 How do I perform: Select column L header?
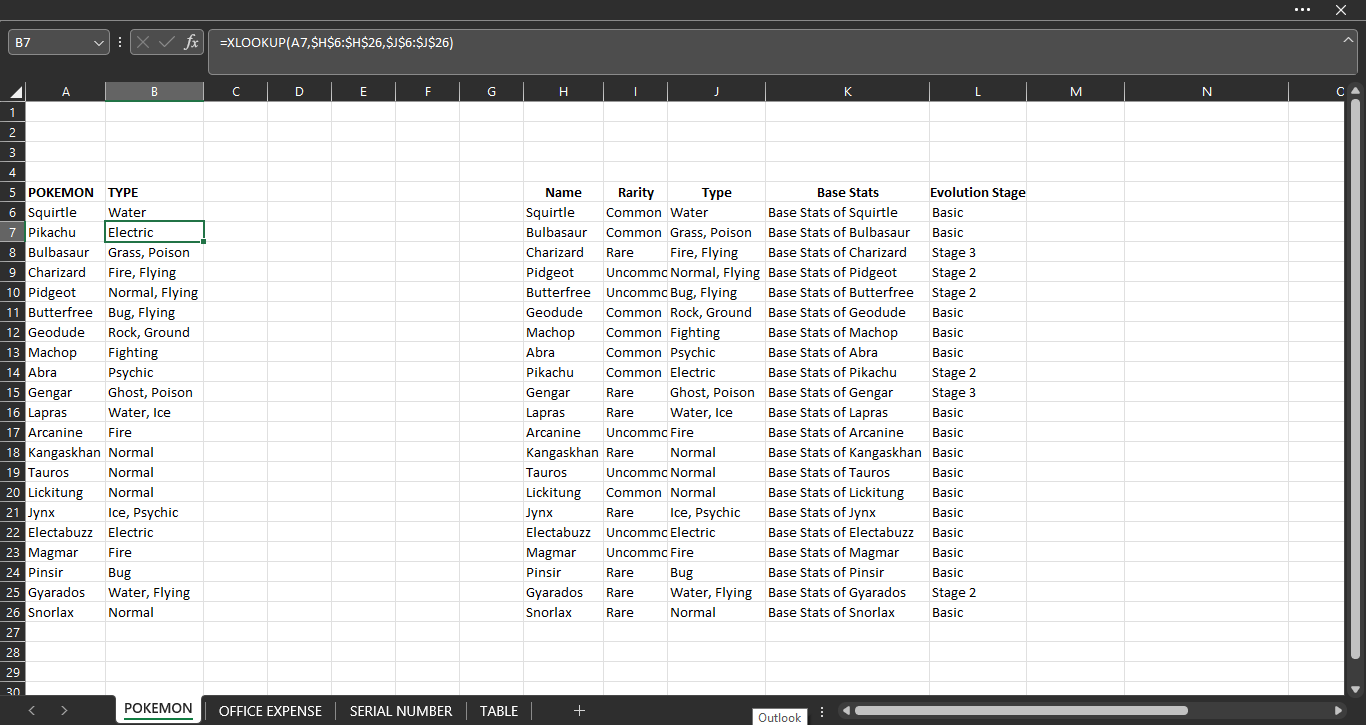coord(978,92)
